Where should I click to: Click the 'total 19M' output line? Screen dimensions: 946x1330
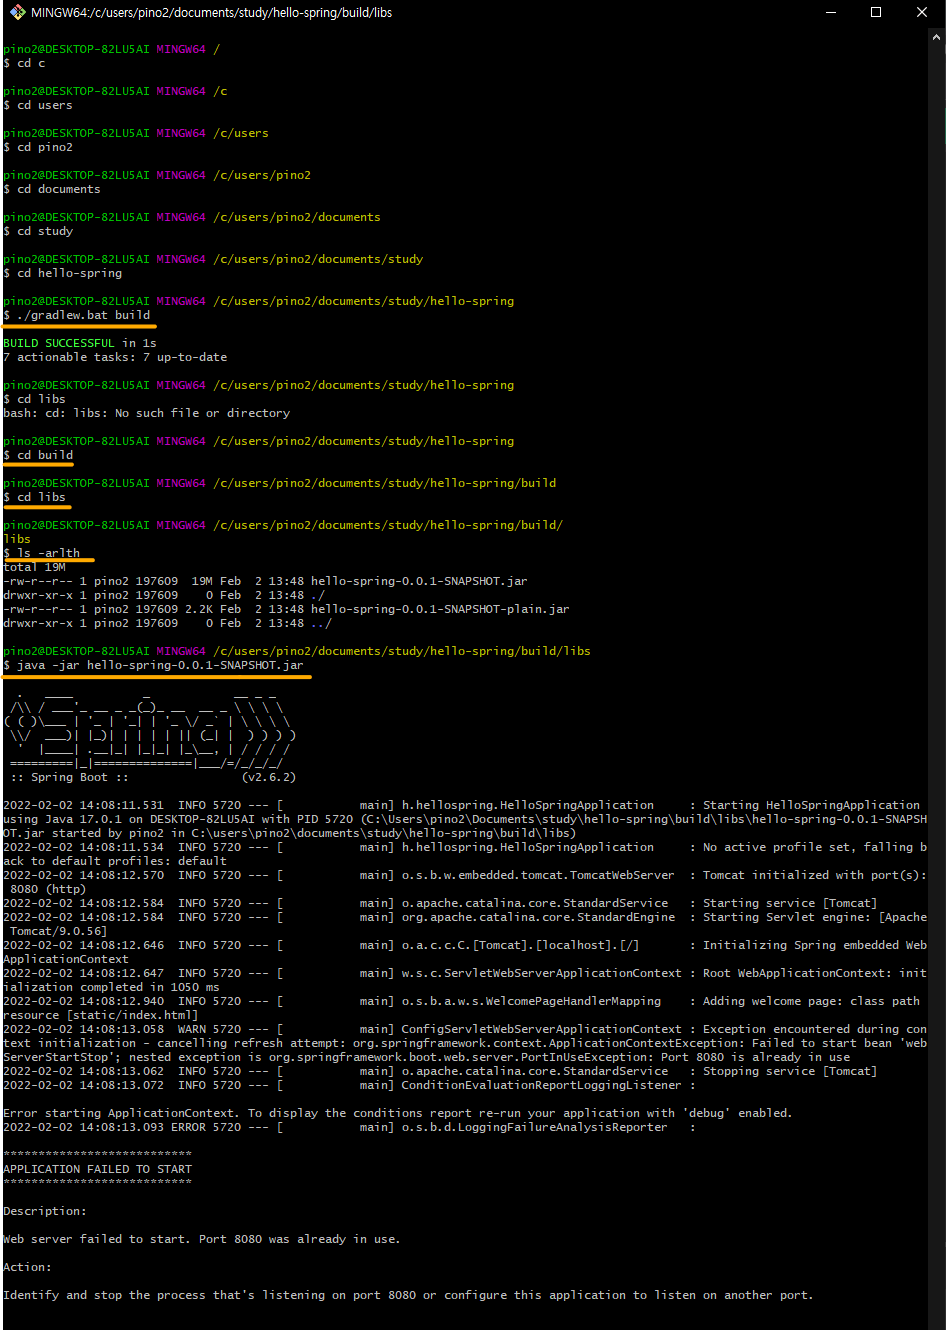[34, 567]
